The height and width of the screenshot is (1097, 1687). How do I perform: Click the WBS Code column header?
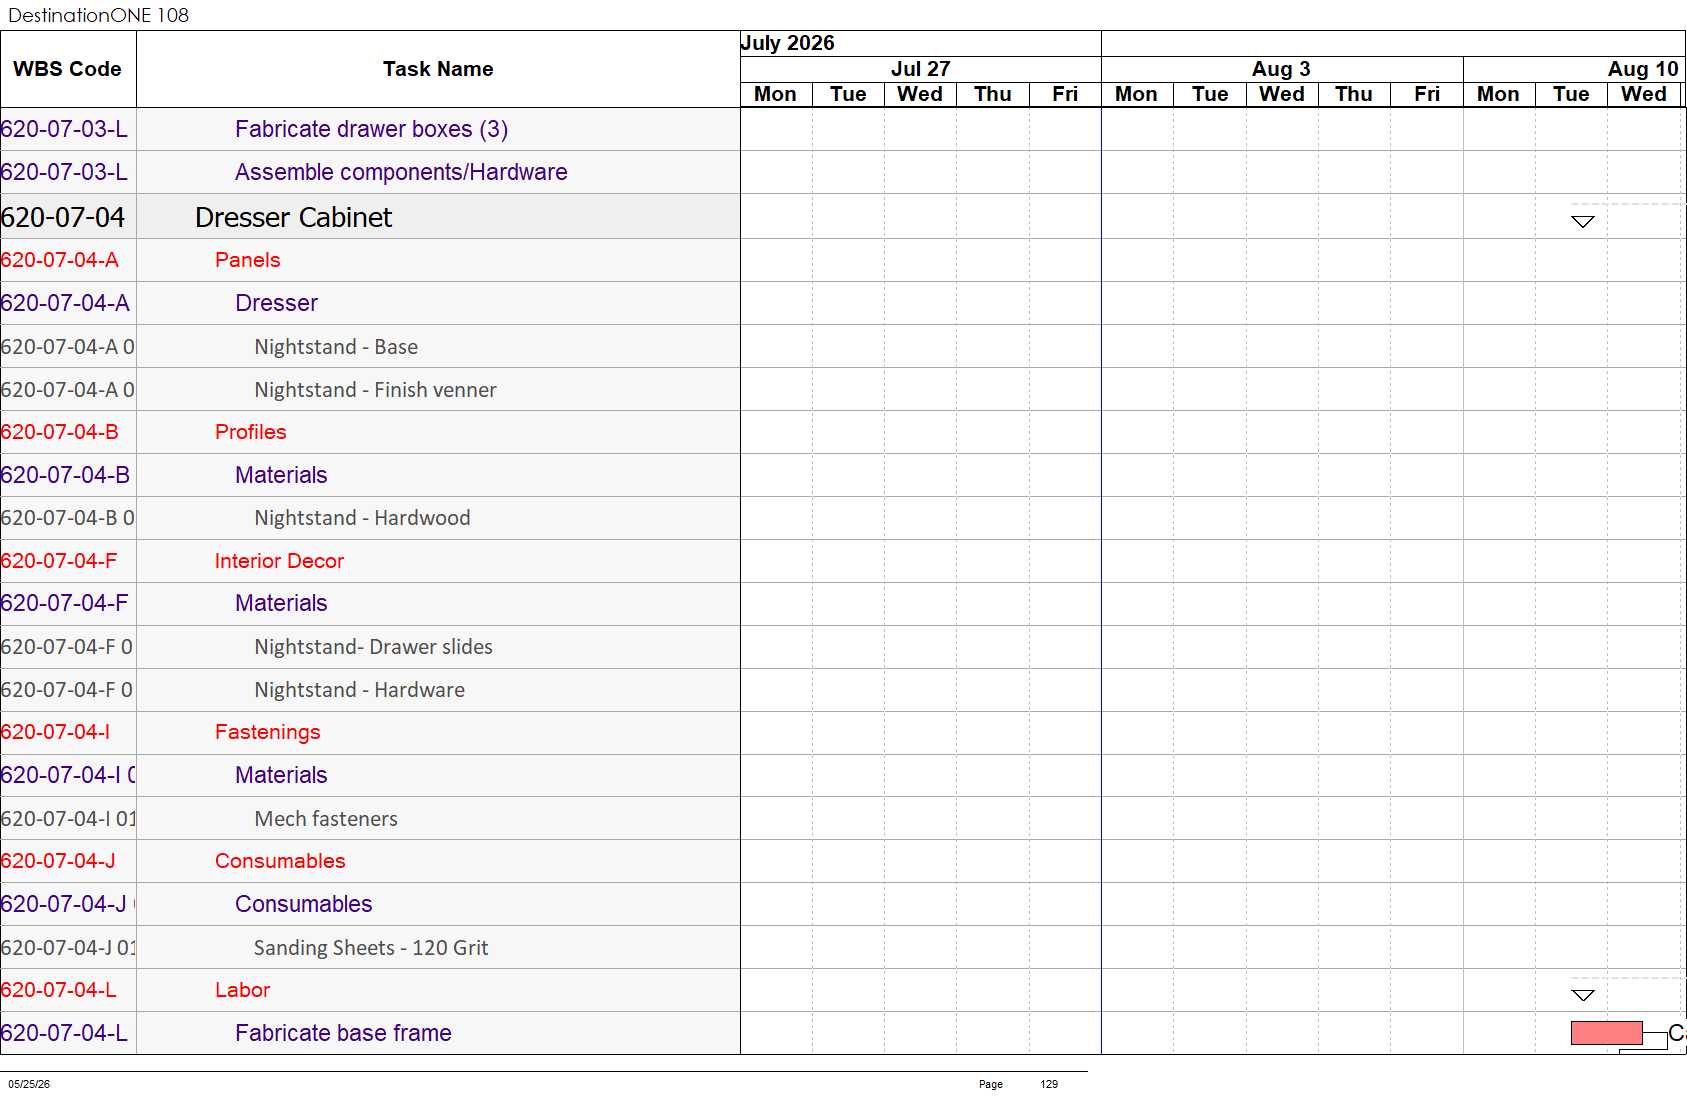tap(67, 69)
